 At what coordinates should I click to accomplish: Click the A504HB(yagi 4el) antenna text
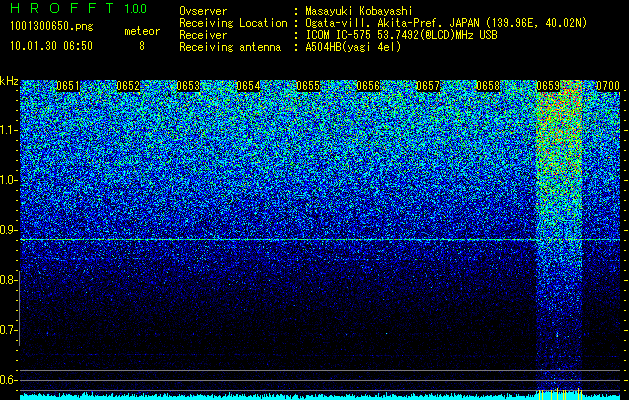pos(353,47)
